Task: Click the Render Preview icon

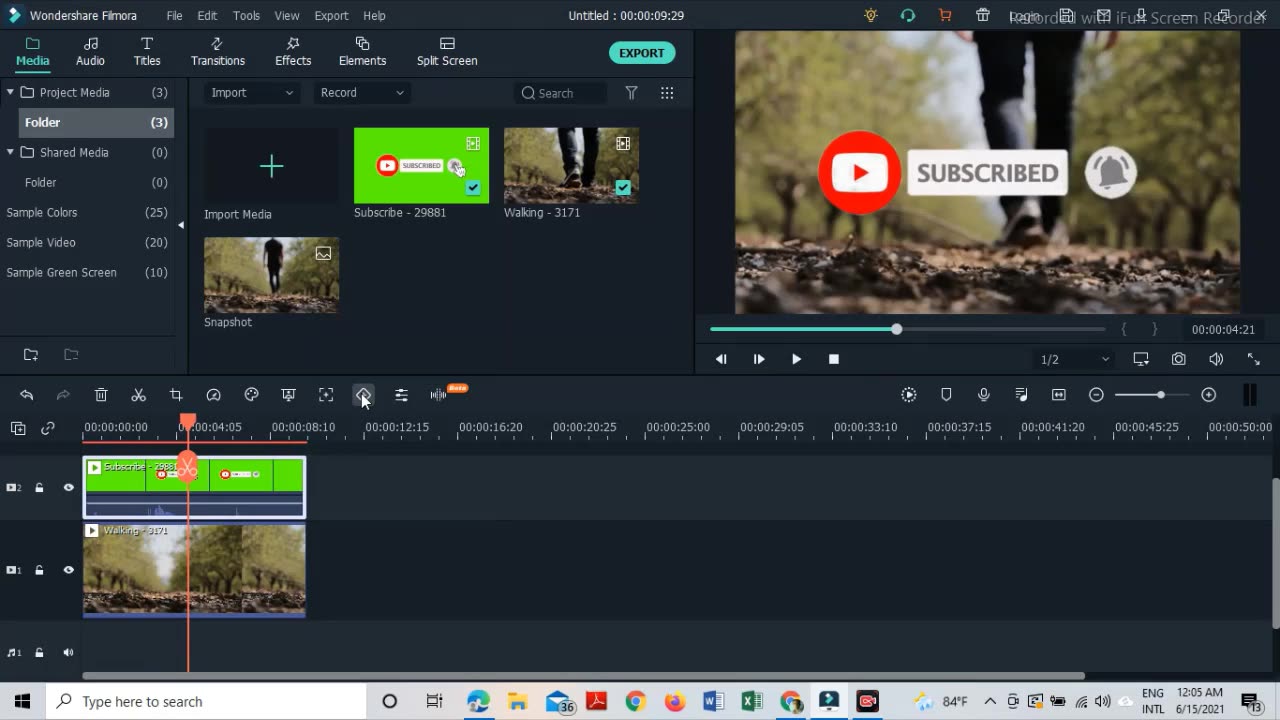Action: [x=909, y=395]
